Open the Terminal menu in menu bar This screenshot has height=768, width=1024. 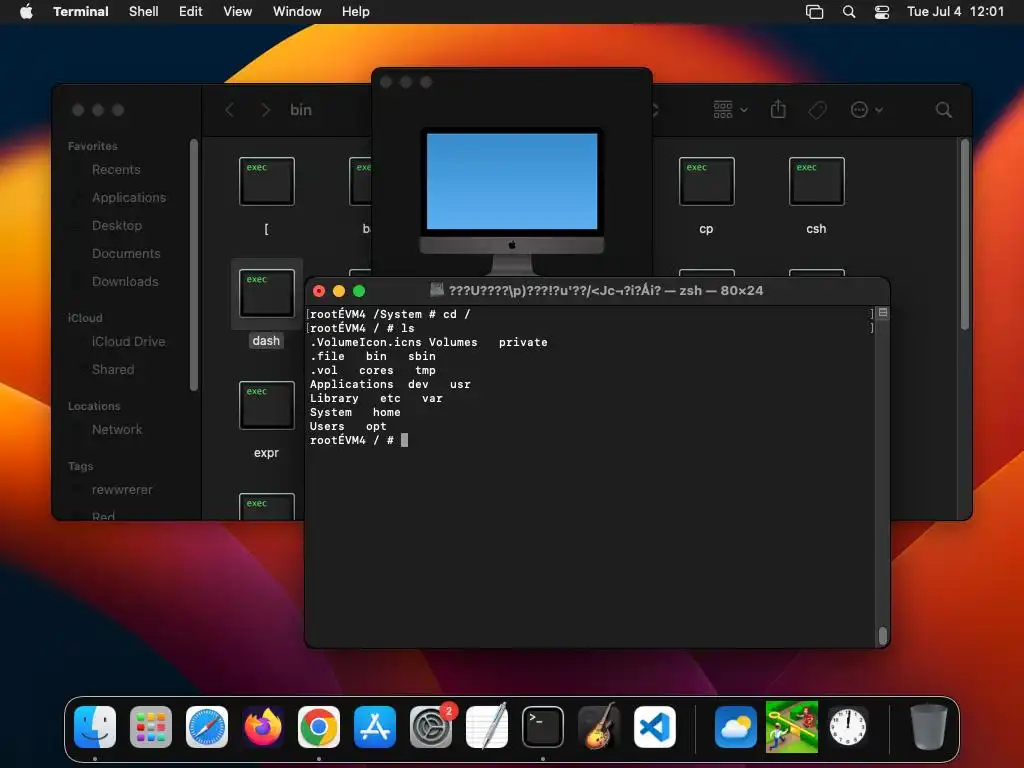click(81, 12)
